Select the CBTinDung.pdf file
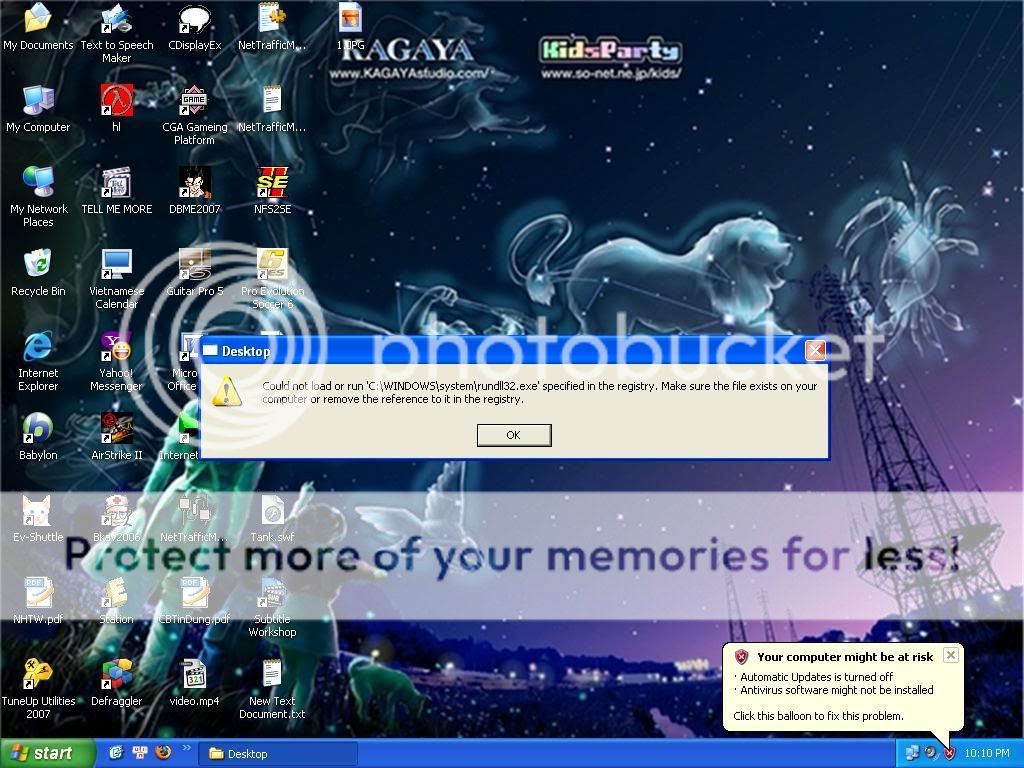Viewport: 1024px width, 768px height. point(195,600)
